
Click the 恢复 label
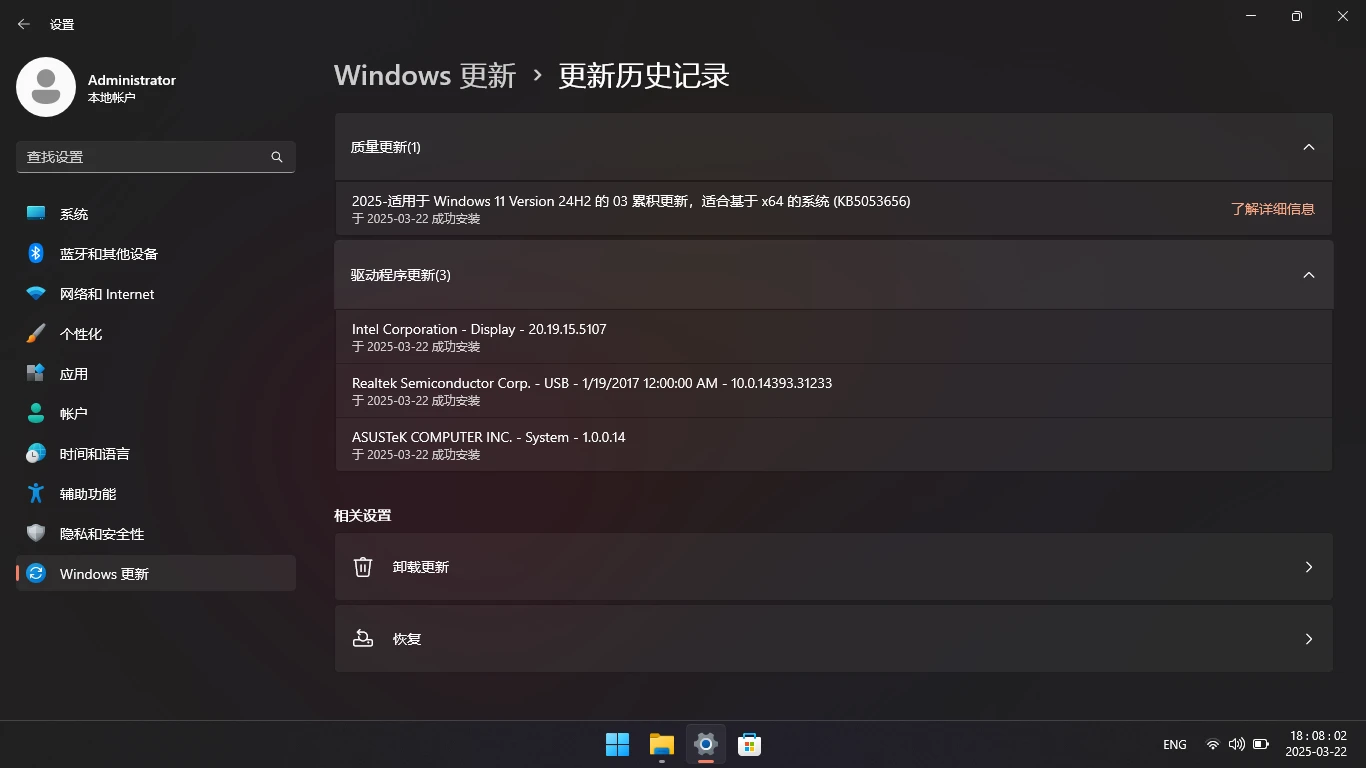click(x=407, y=639)
